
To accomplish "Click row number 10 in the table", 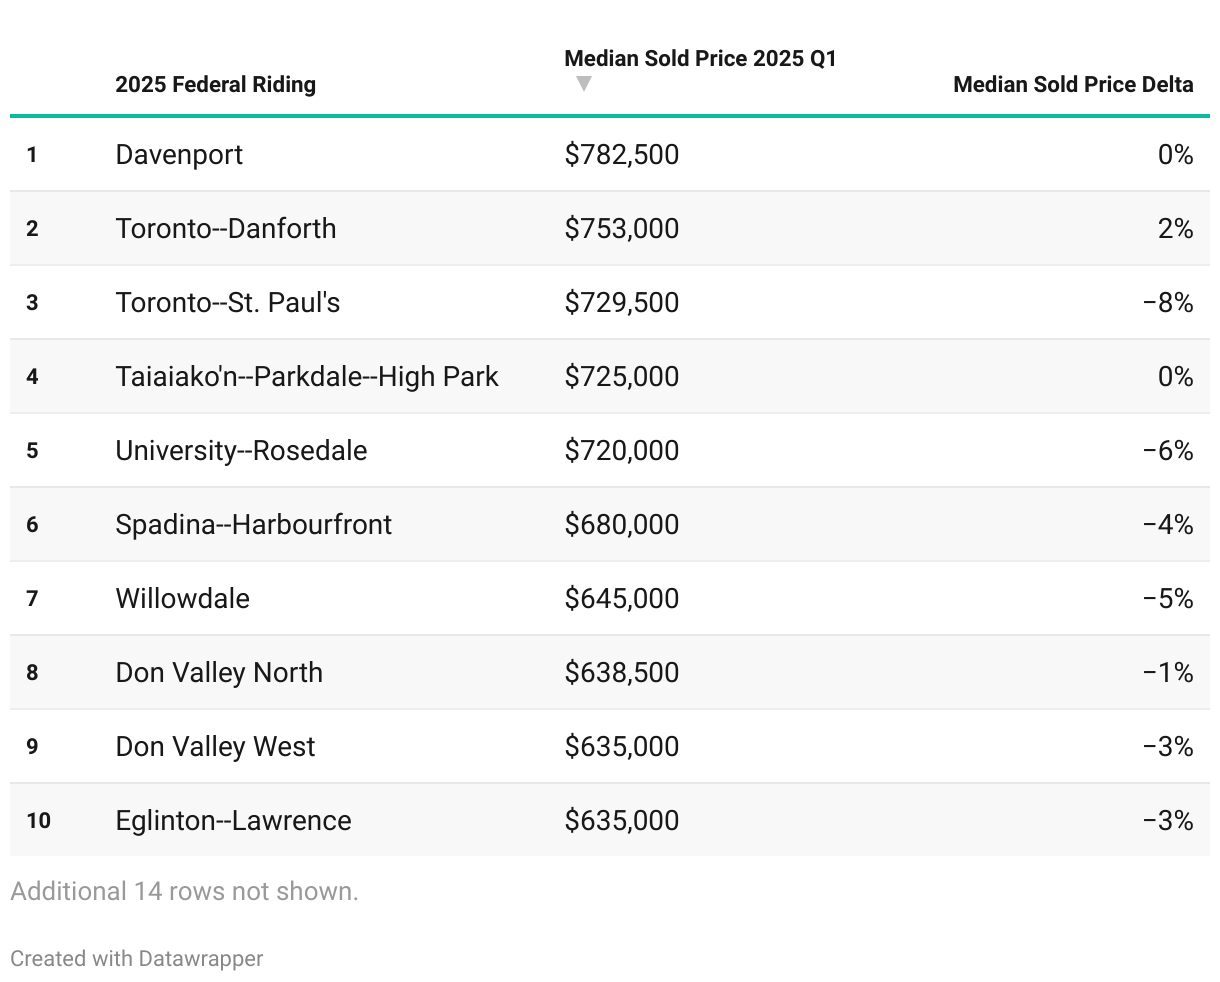I will coord(38,820).
